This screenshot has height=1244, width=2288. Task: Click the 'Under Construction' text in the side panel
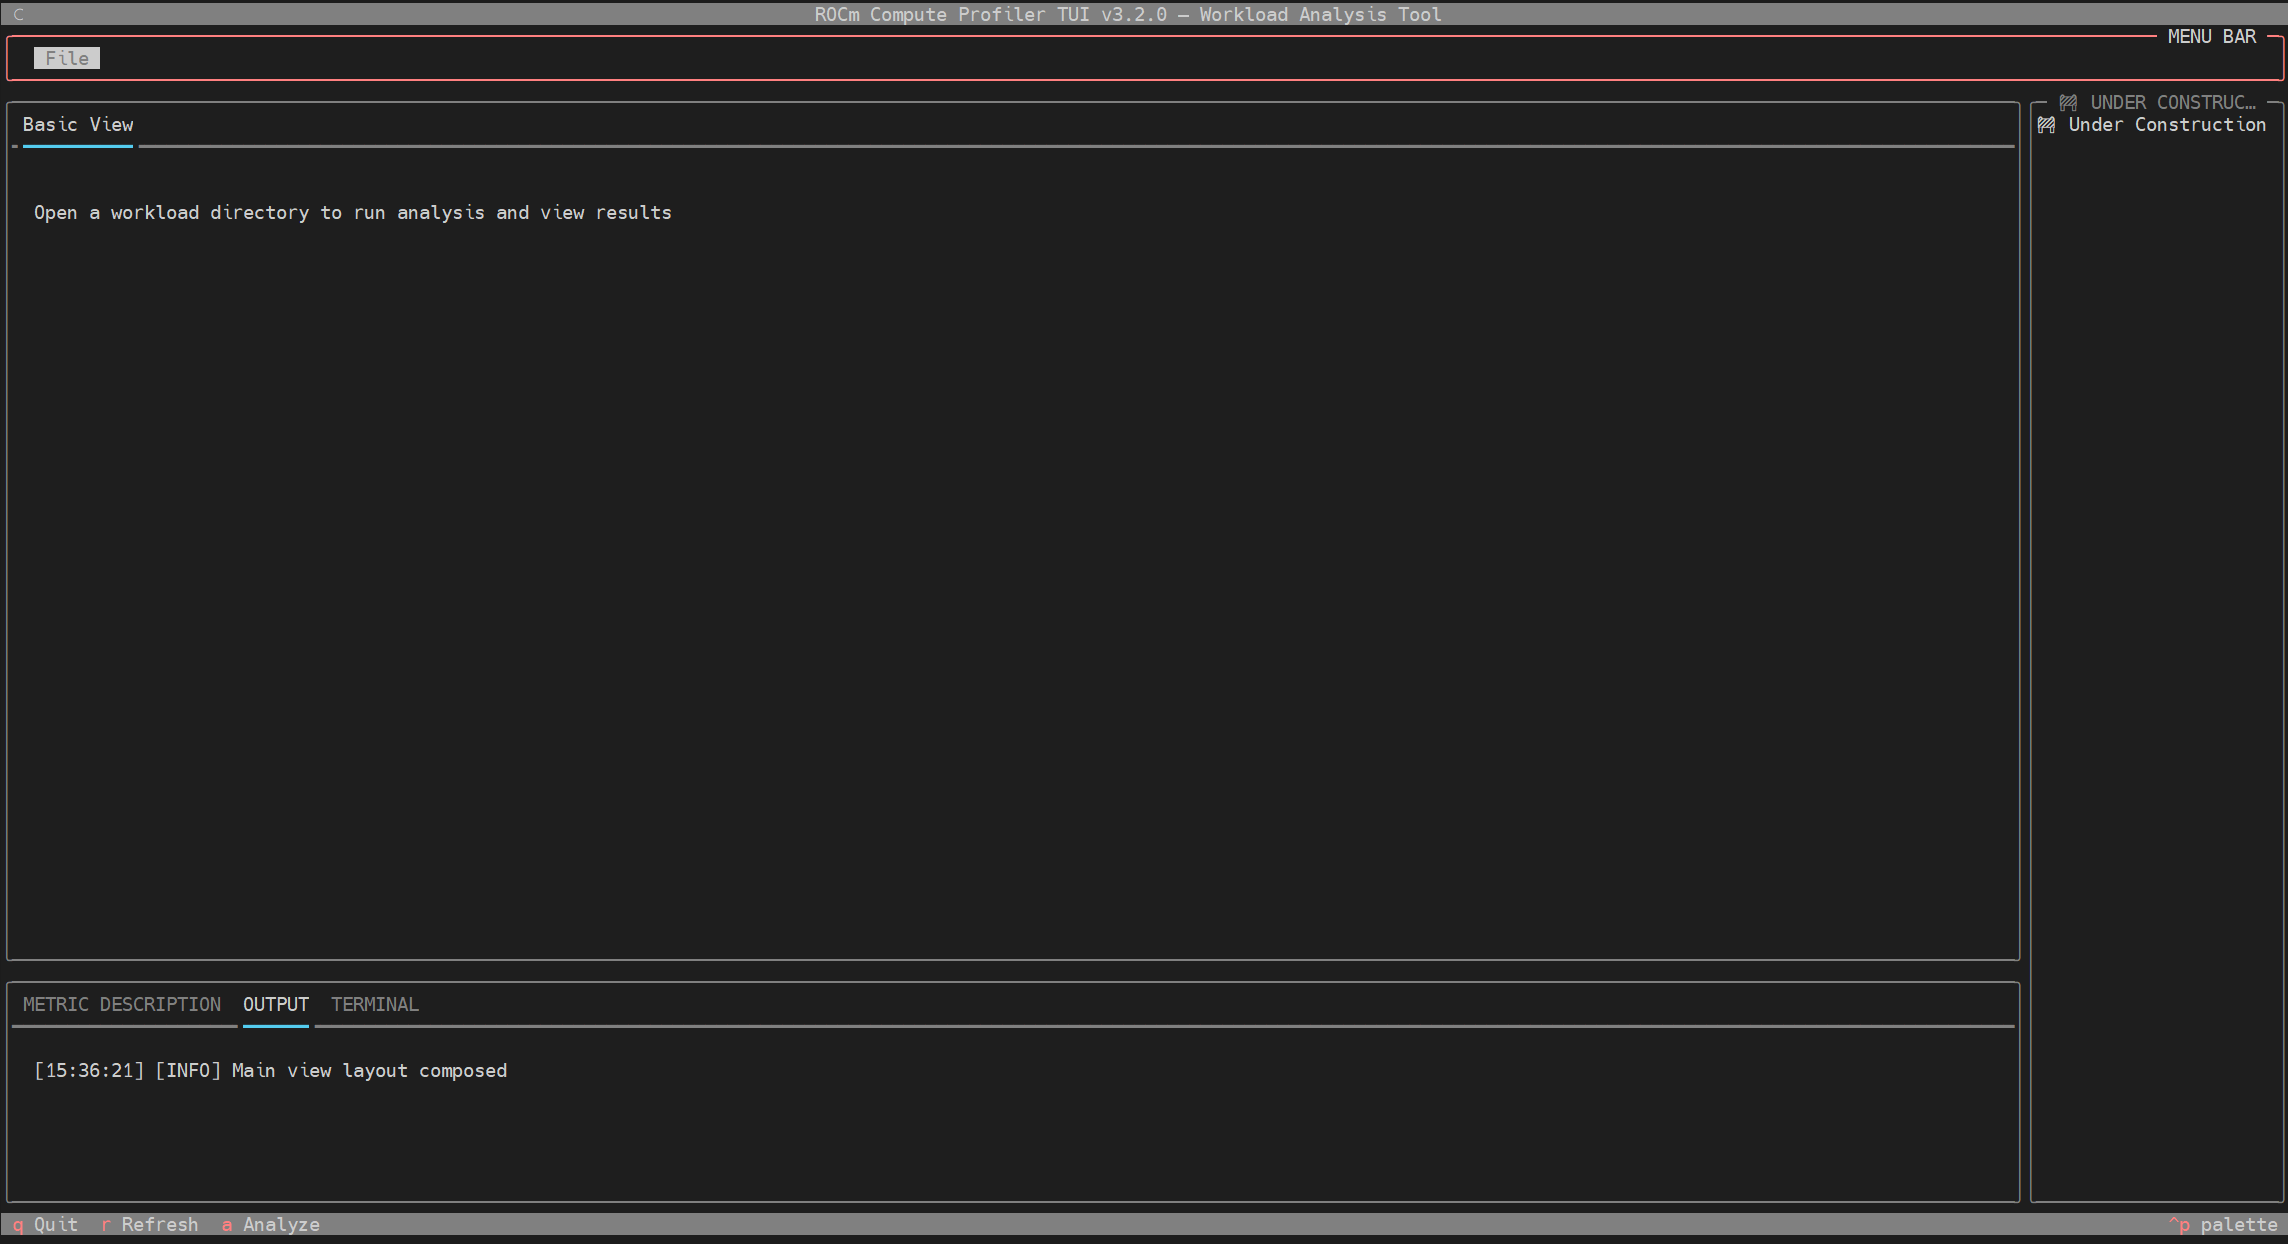click(2167, 125)
